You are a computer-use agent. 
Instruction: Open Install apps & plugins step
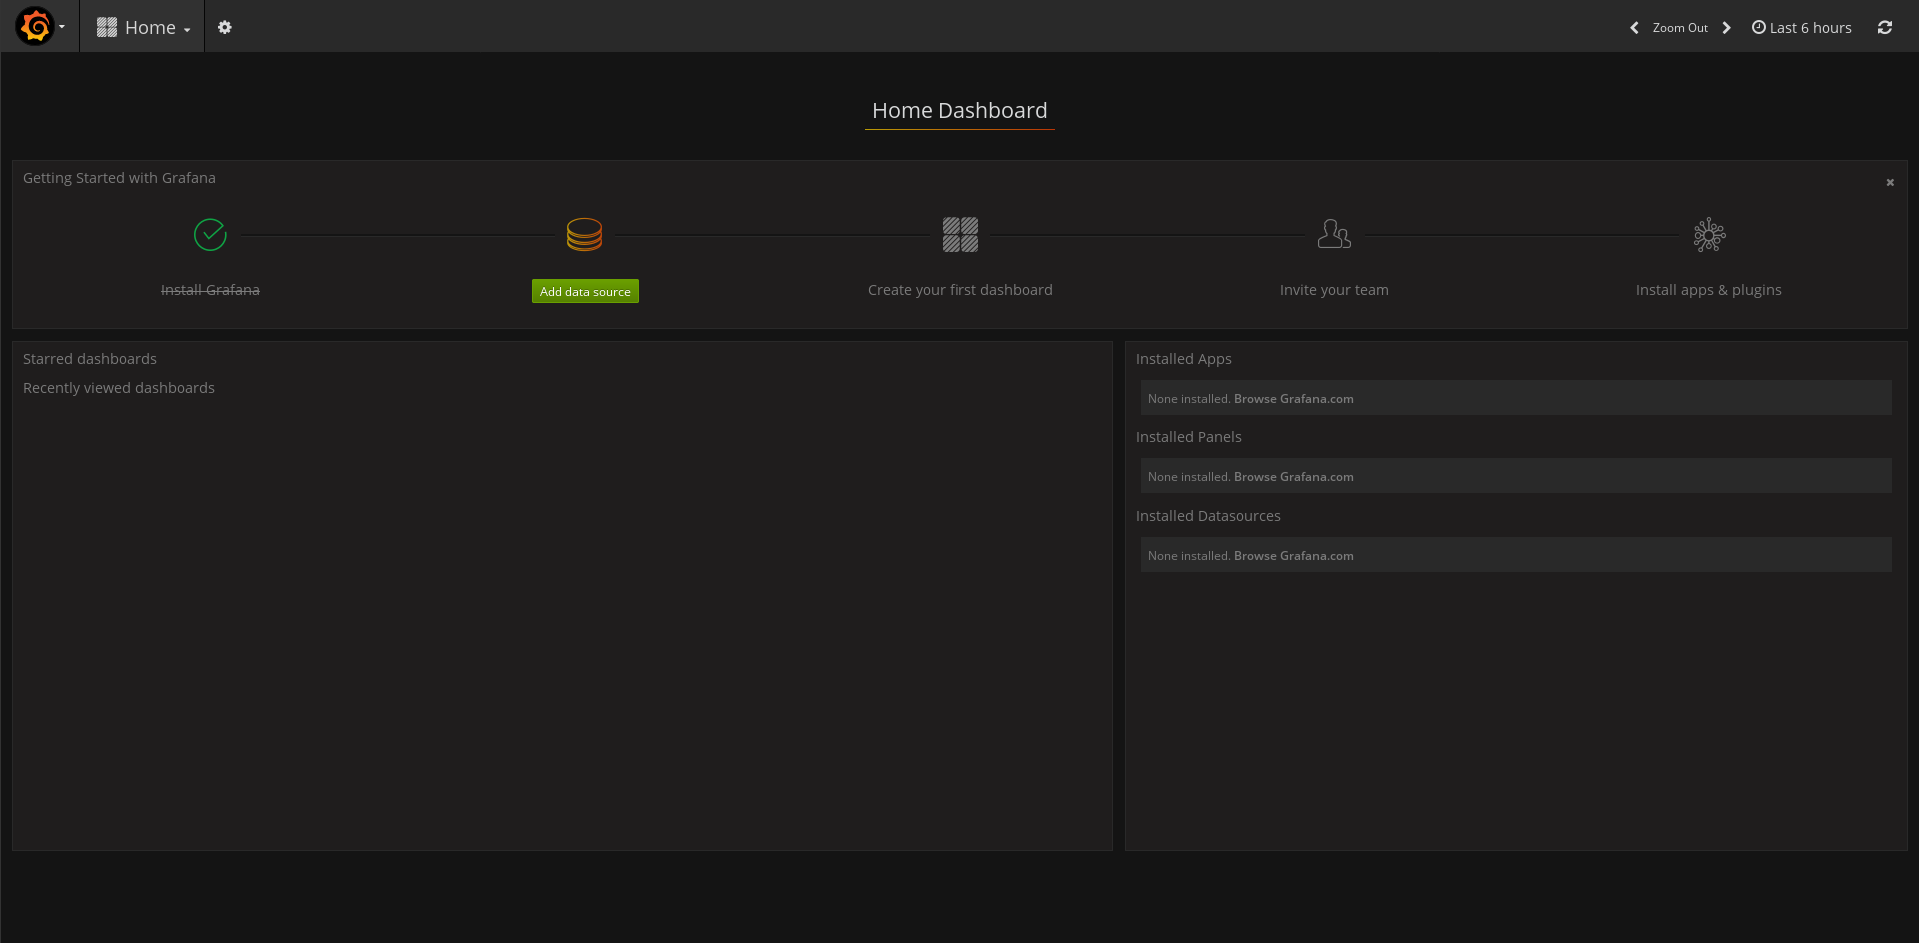tap(1709, 290)
